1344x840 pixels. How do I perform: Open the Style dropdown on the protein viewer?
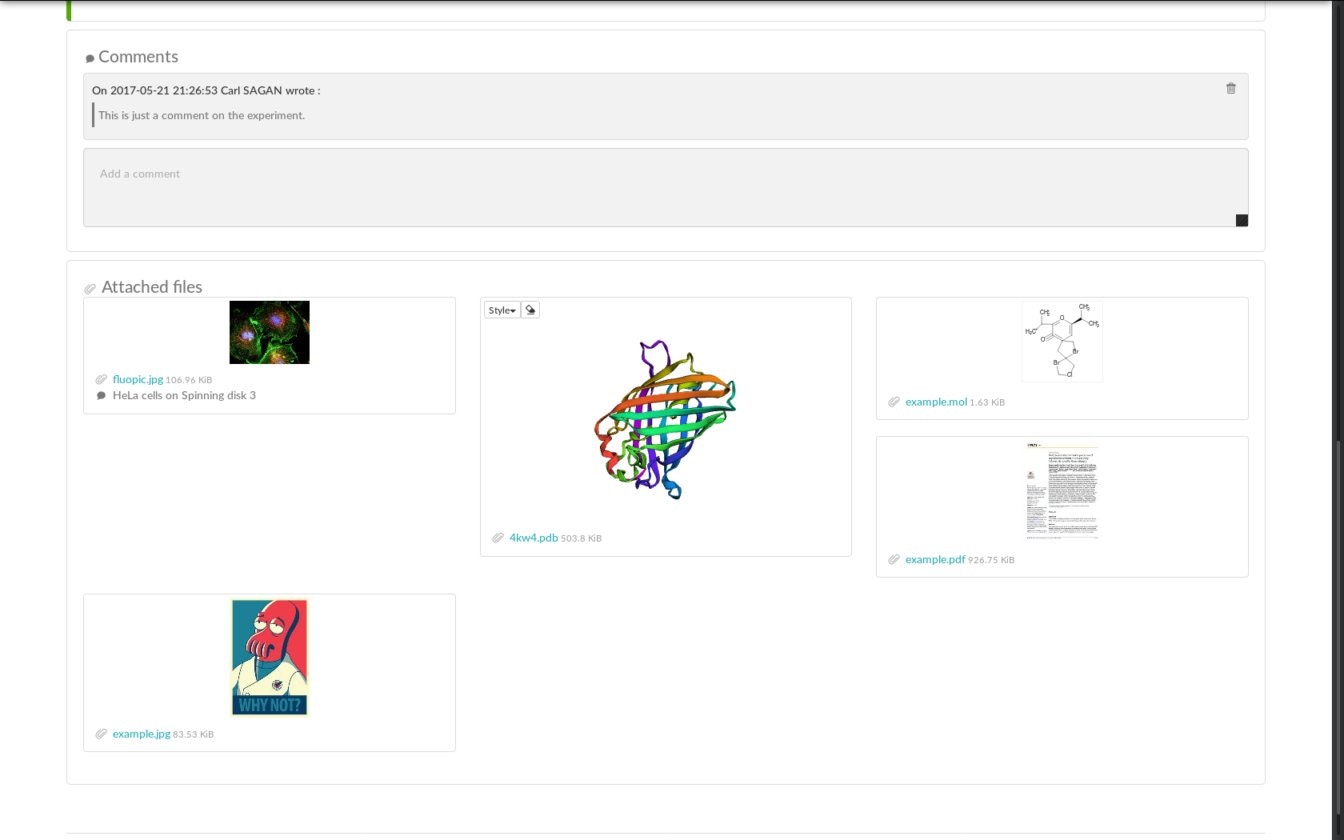500,310
